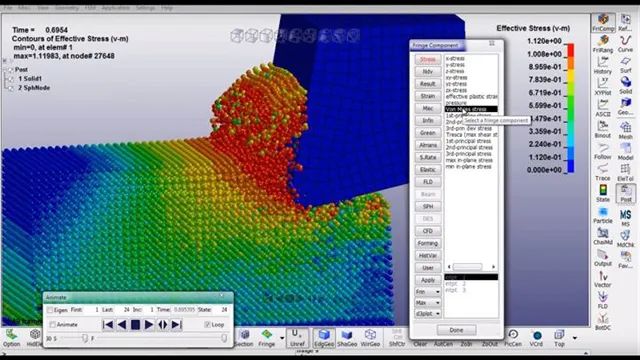The image size is (640, 360).
Task: Click the ShaGeo shaded geometry icon
Action: tap(347, 338)
